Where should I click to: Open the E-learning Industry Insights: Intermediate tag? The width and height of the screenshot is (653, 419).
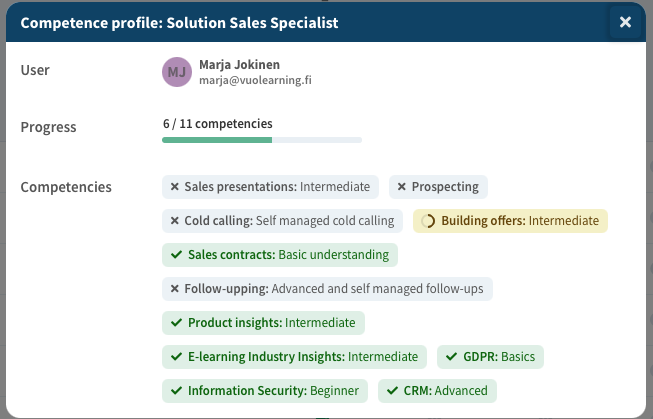[303, 357]
